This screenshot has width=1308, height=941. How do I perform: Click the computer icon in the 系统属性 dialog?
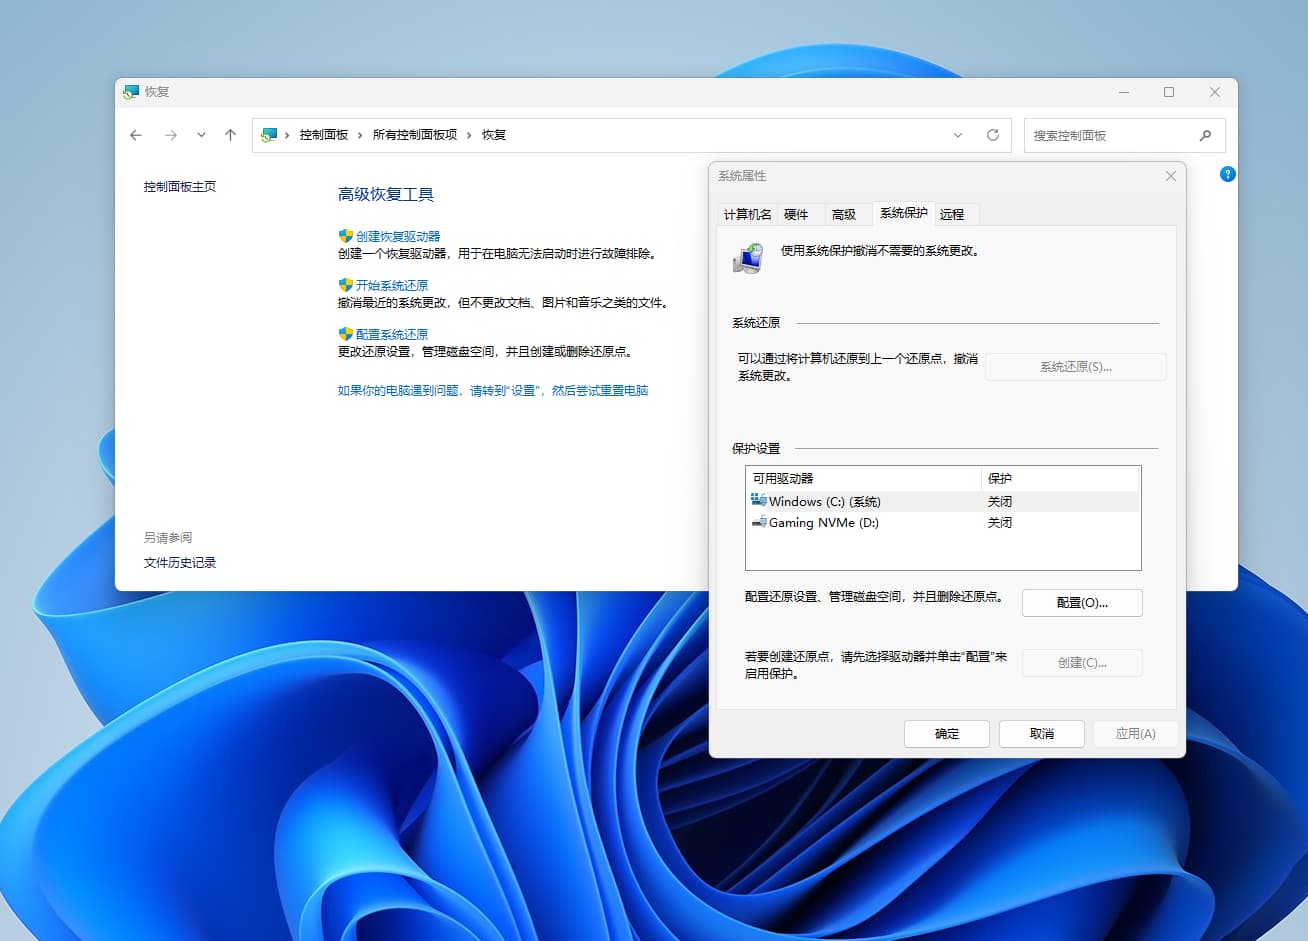748,258
